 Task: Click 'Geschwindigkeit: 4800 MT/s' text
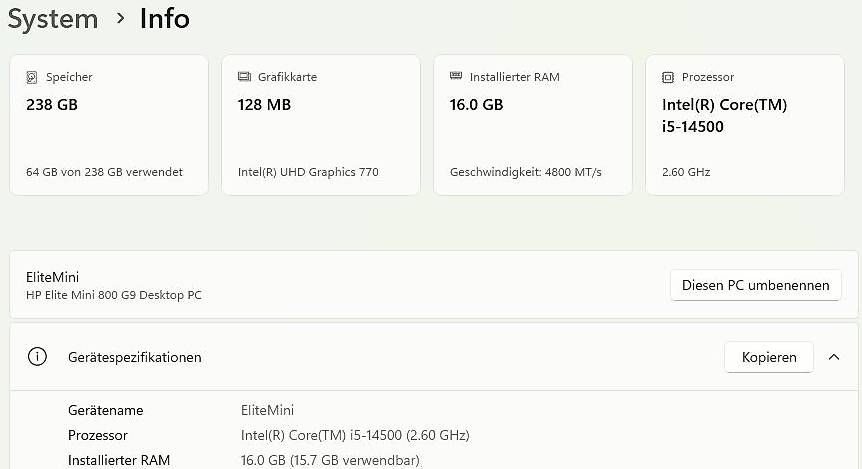(526, 172)
